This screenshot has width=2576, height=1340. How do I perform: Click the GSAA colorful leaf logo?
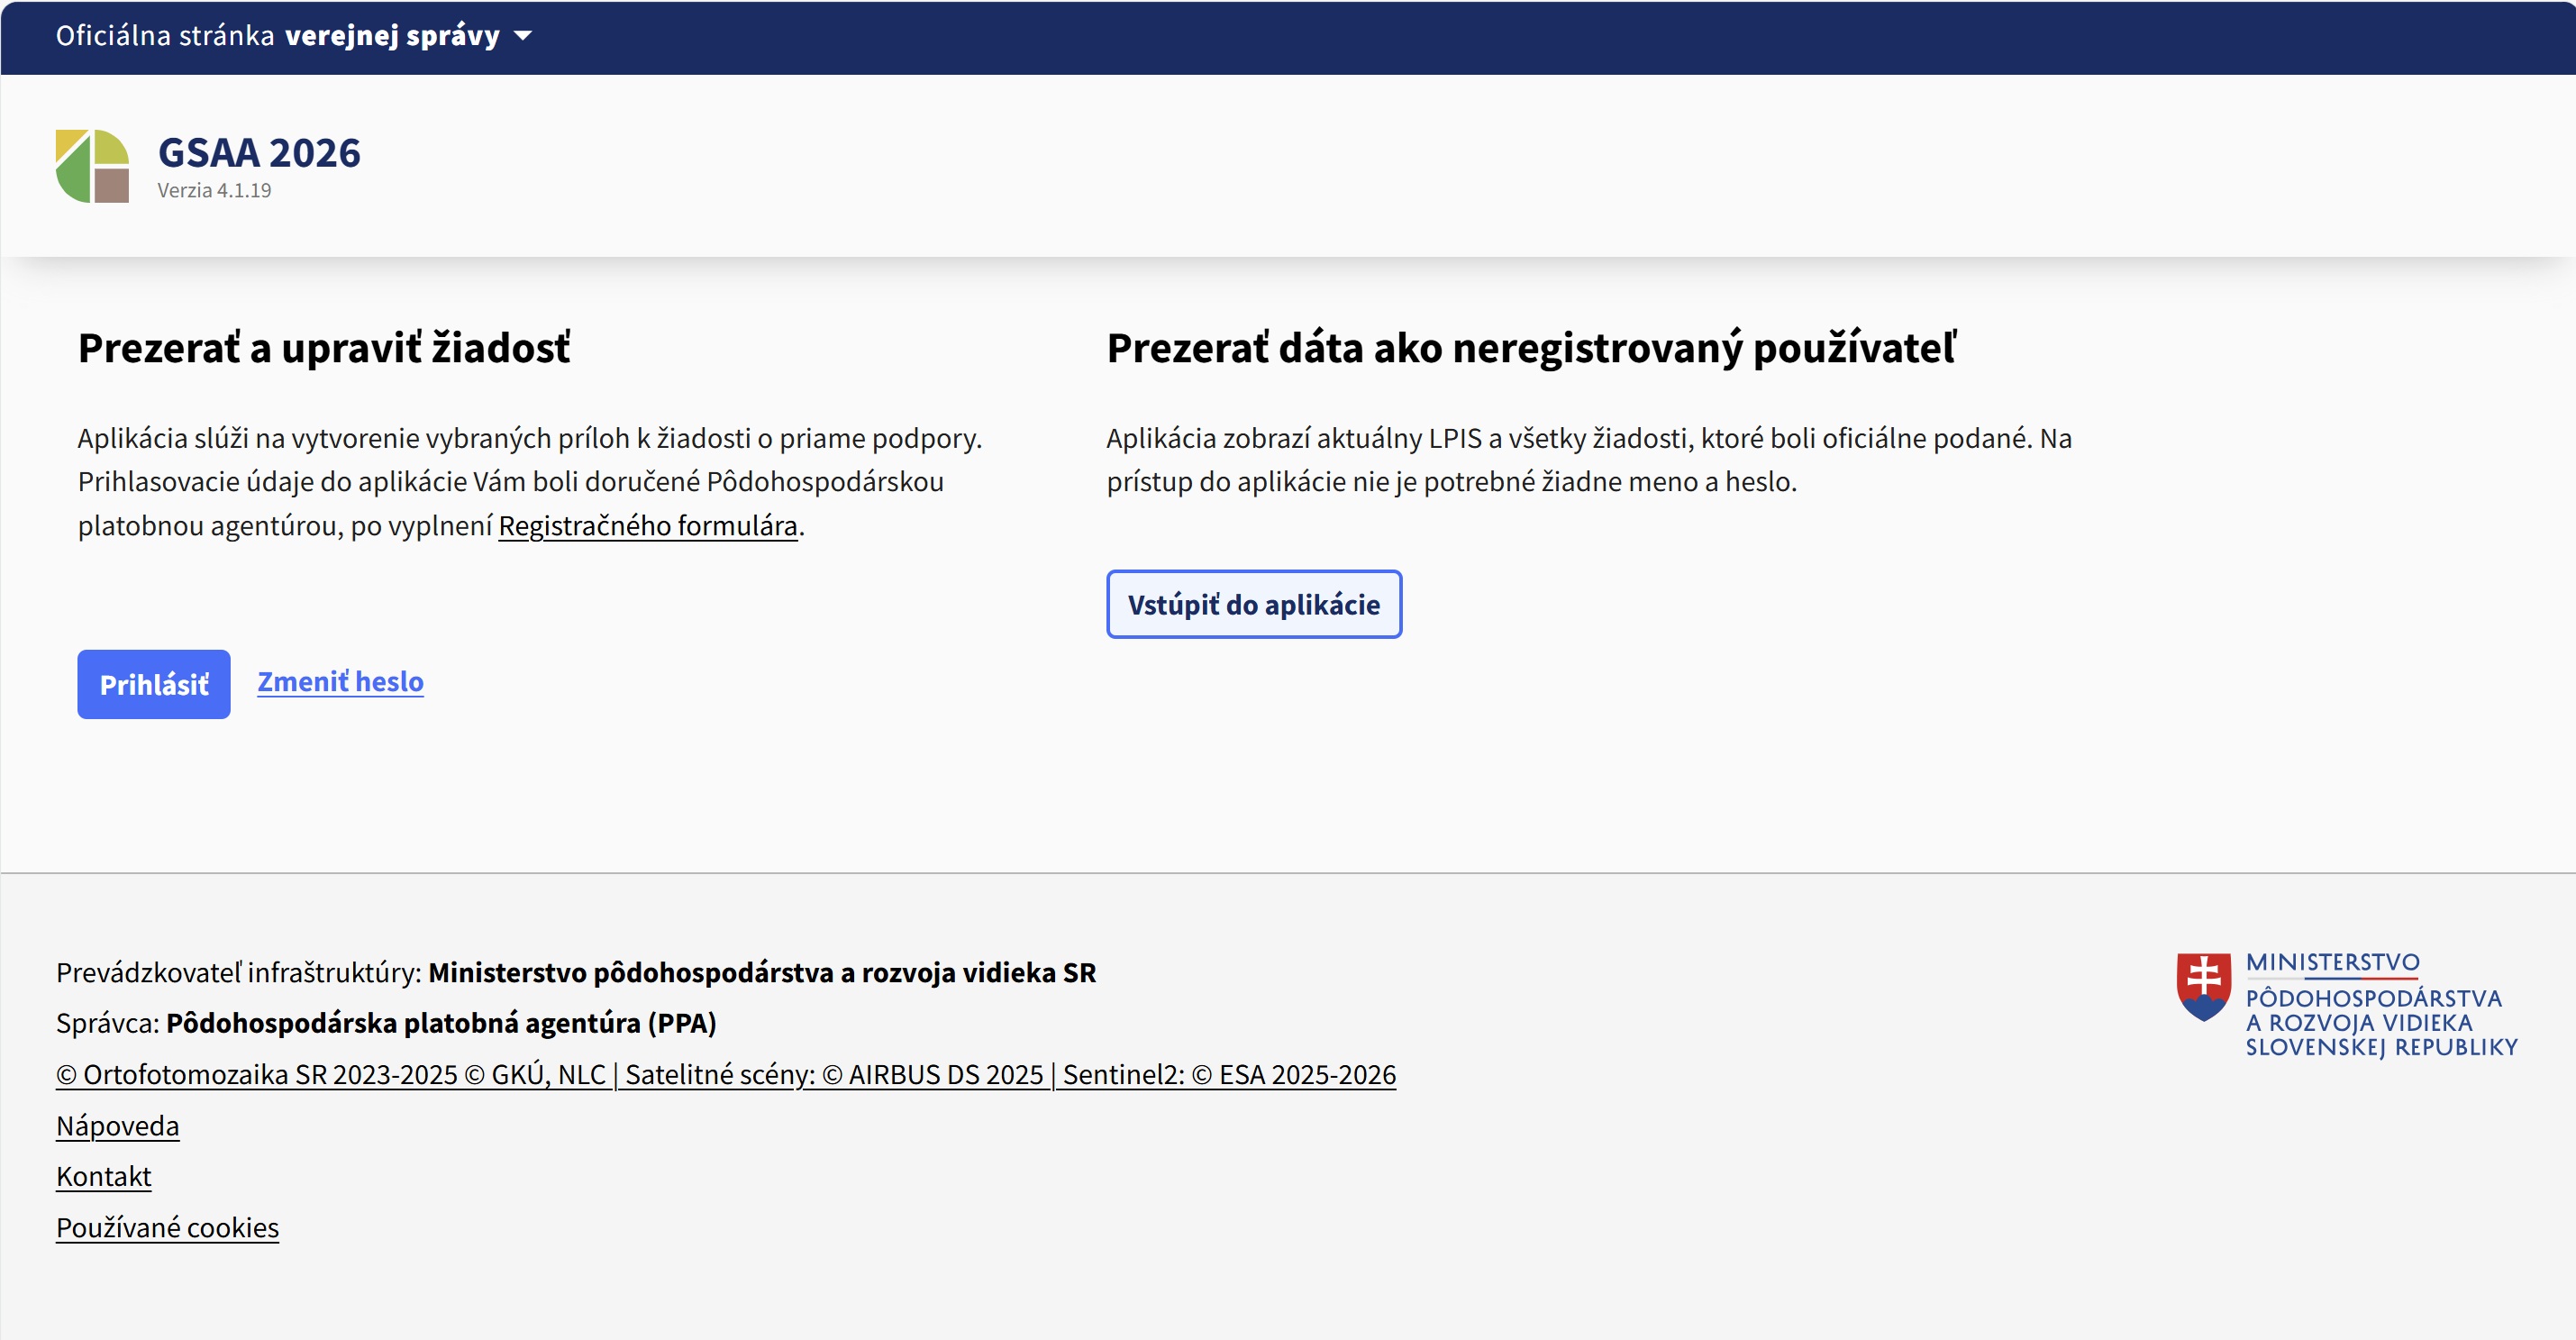click(92, 166)
